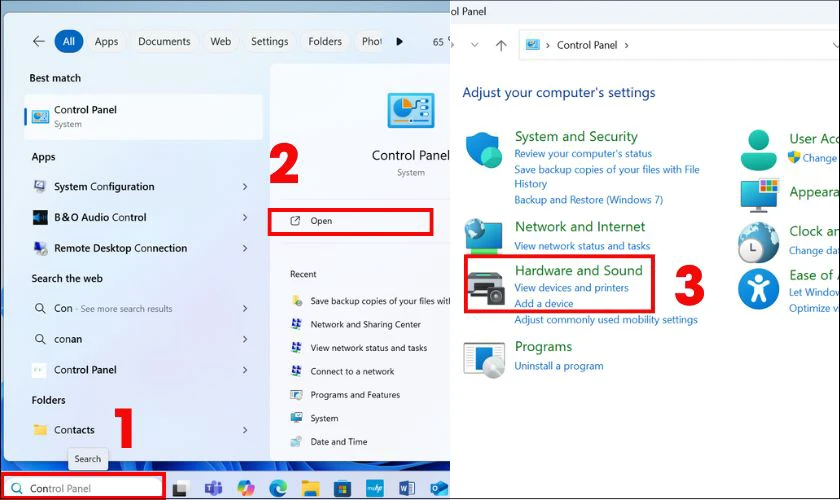Click the Hardware and Sound printer icon
Viewport: 840px width, 500px height.
click(486, 288)
